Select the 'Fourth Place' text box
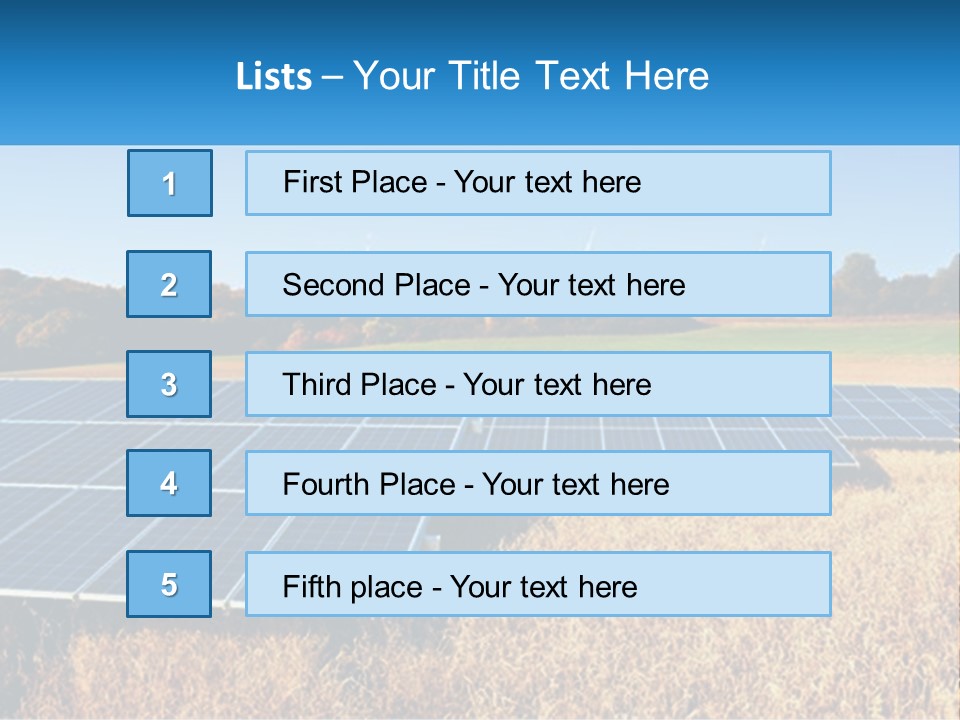 [x=538, y=484]
